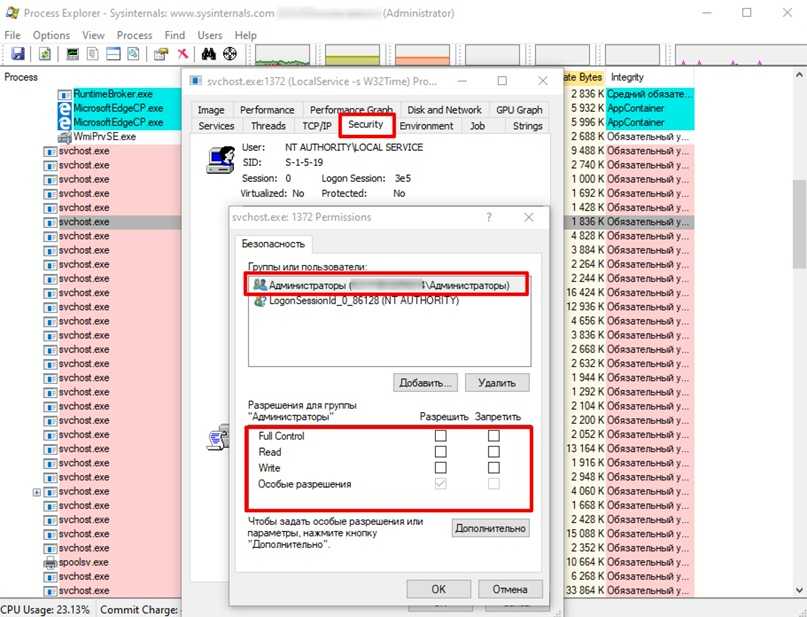Click the binoculars Find Handle icon
Screen dimensions: 807x617
pyautogui.click(x=209, y=54)
